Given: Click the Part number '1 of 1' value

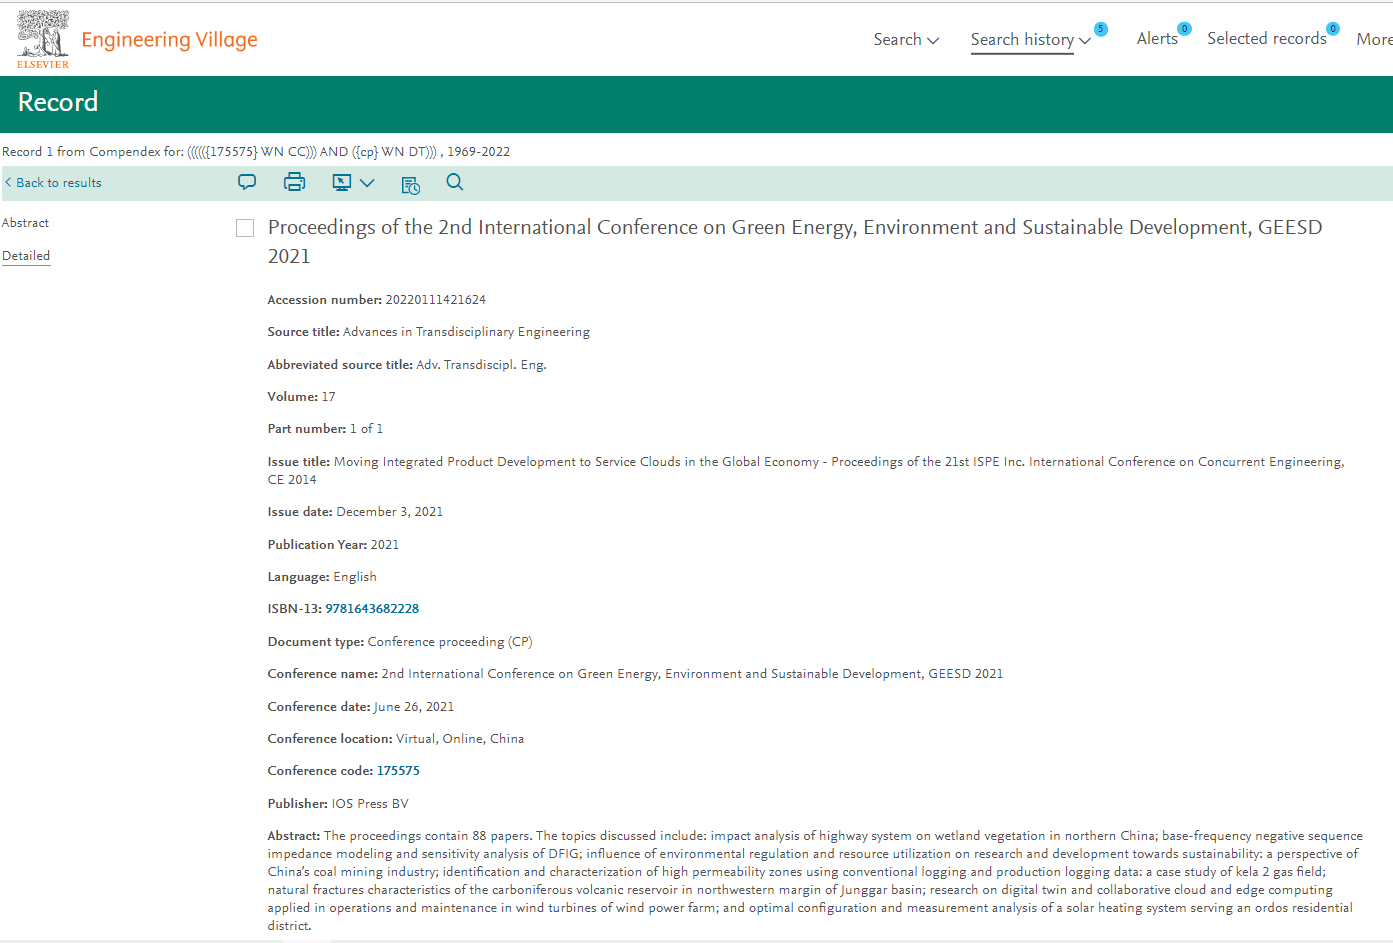Looking at the screenshot, I should tap(366, 429).
